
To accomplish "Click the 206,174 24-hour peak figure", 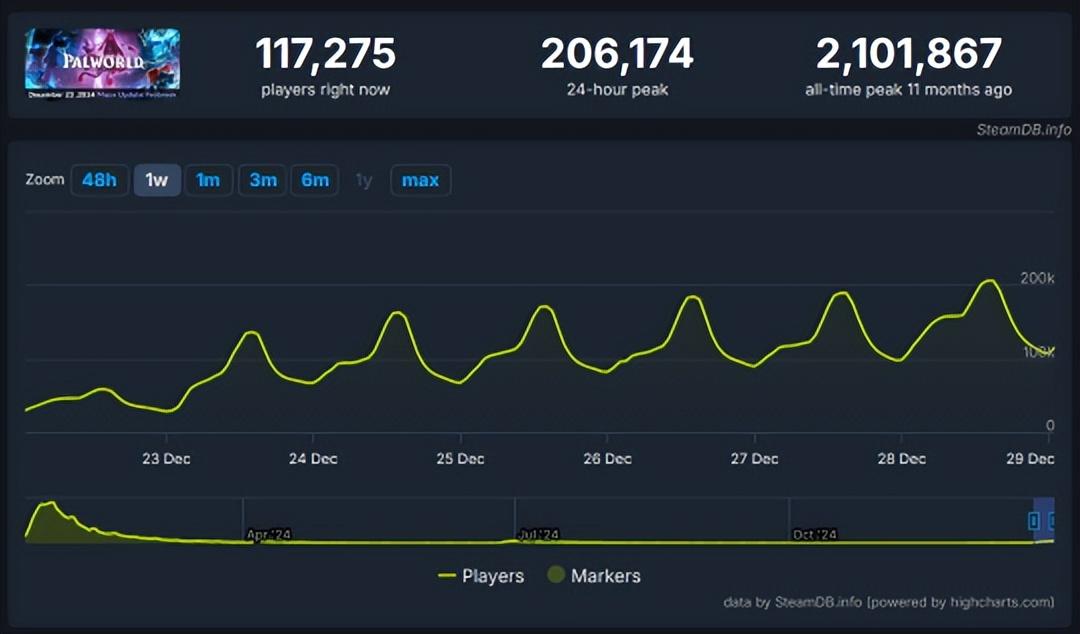I will coord(617,54).
